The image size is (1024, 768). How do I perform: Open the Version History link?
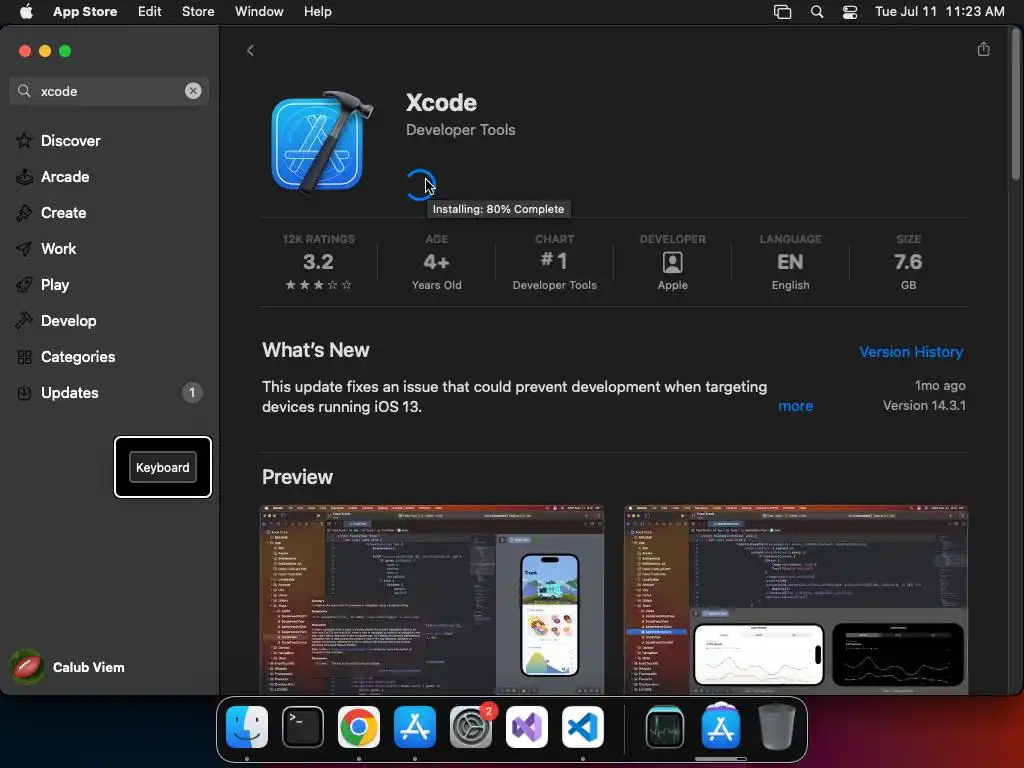(911, 351)
